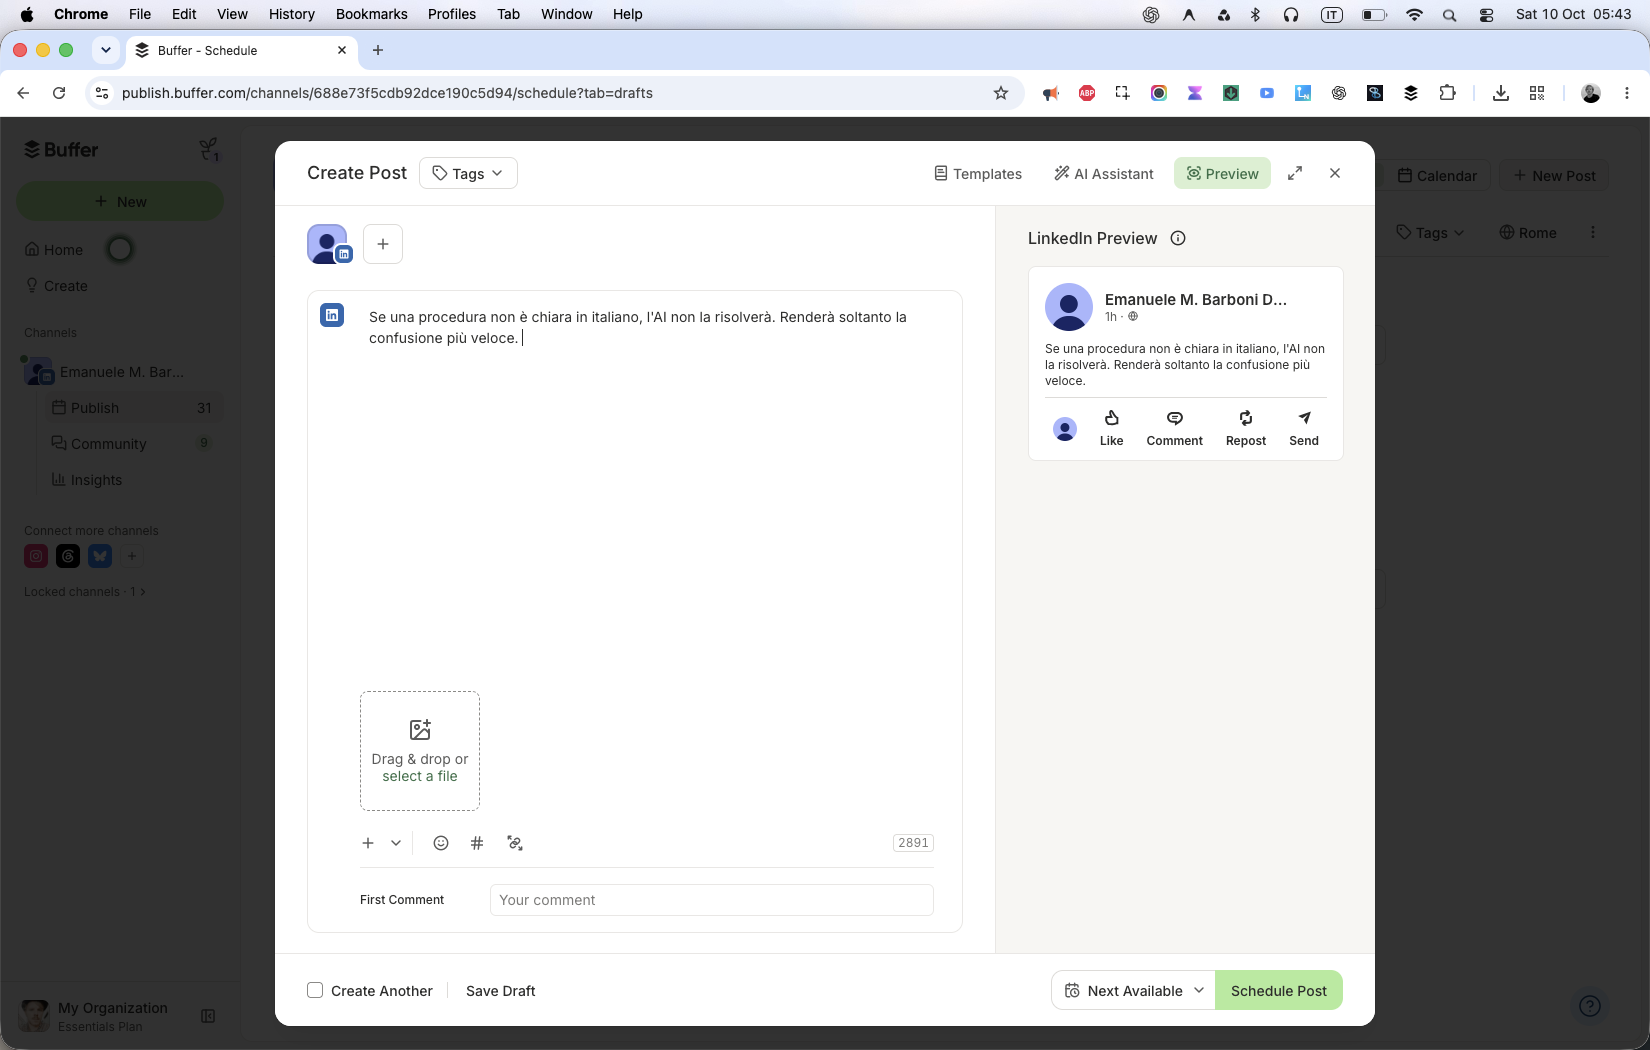This screenshot has width=1650, height=1050.
Task: Add integration with the plus icon in composer toolbar
Action: click(x=368, y=843)
